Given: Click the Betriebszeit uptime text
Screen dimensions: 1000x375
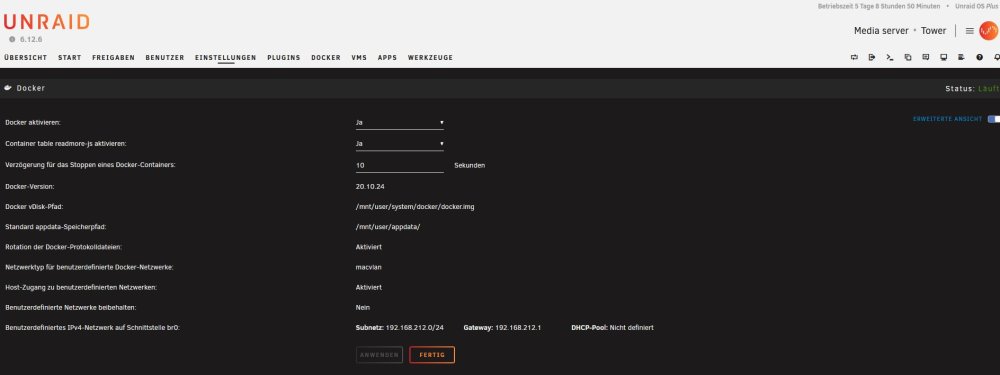Looking at the screenshot, I should tap(879, 6).
